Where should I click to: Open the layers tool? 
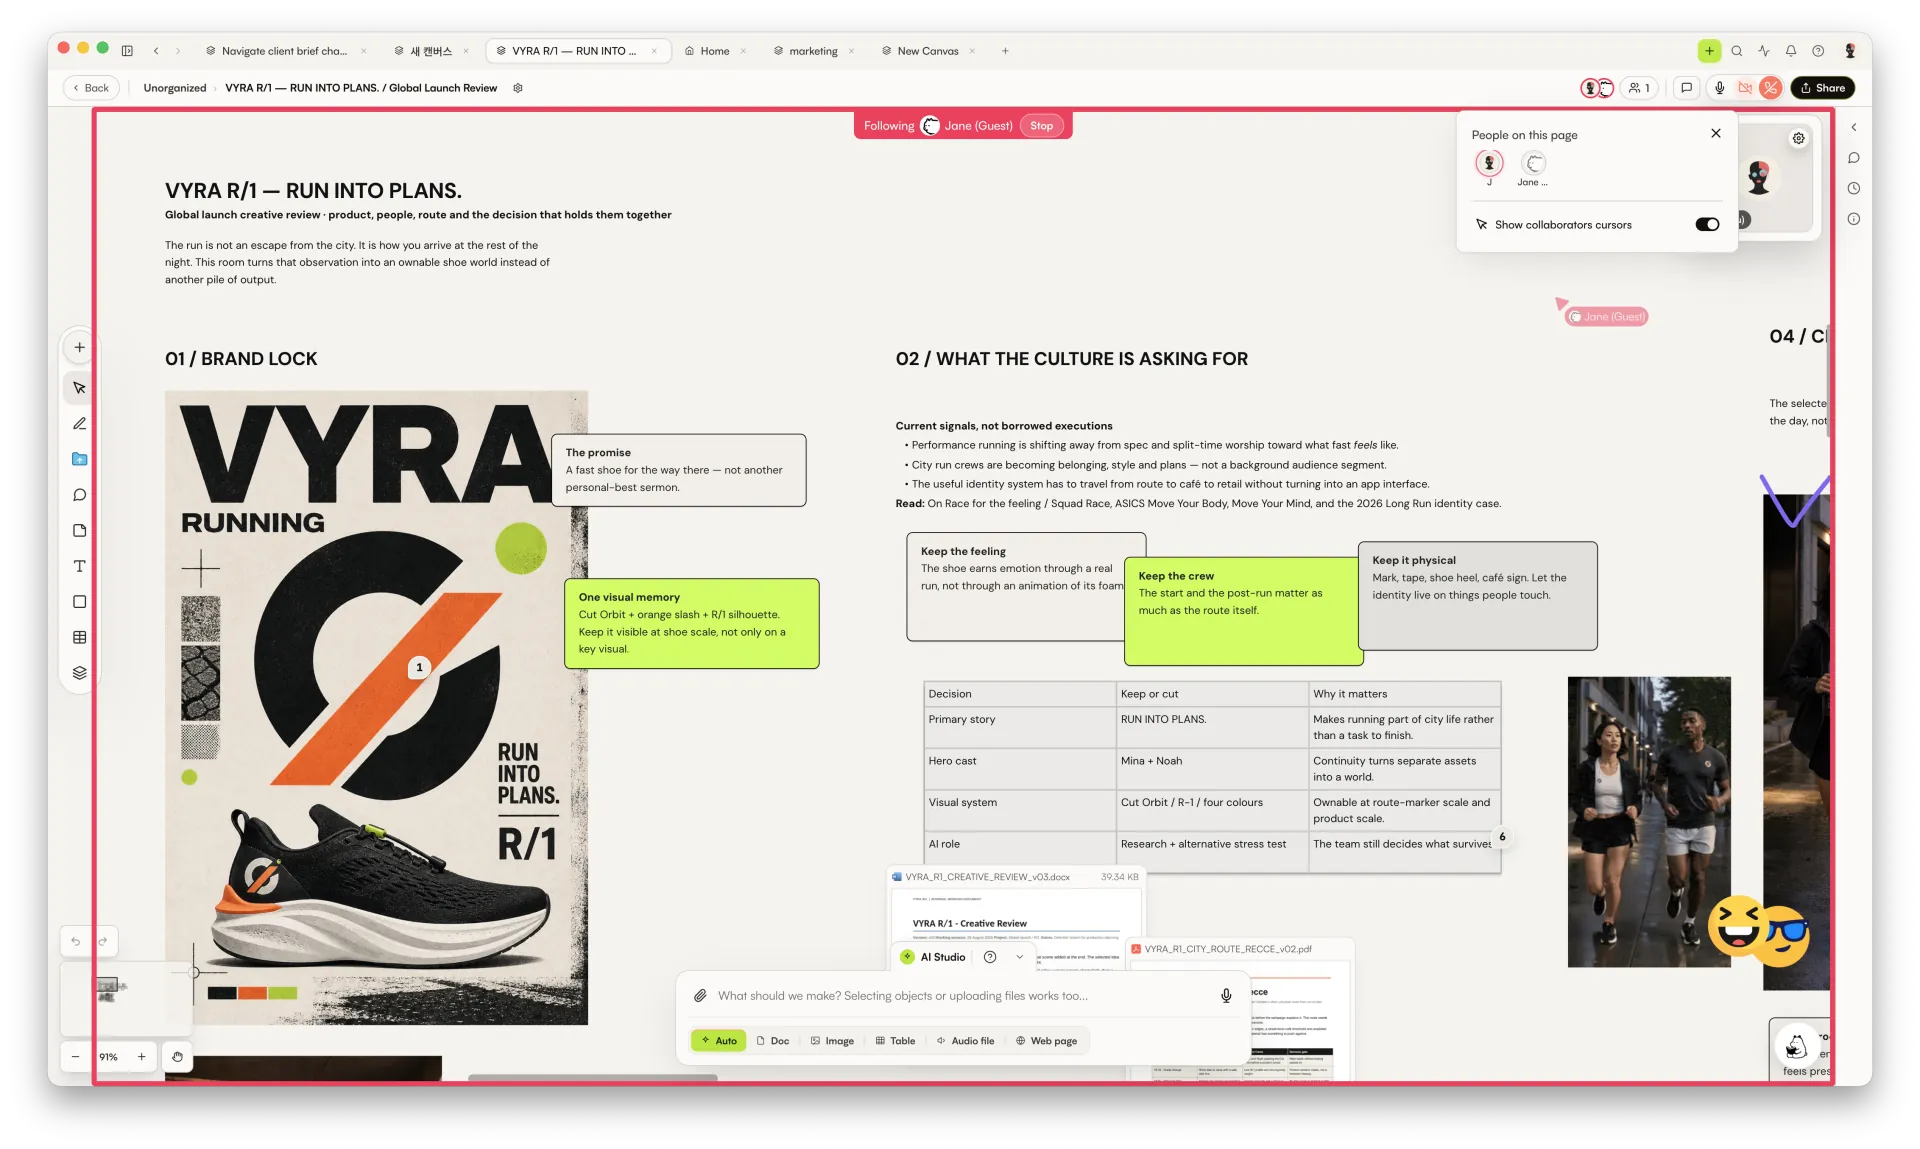[79, 673]
